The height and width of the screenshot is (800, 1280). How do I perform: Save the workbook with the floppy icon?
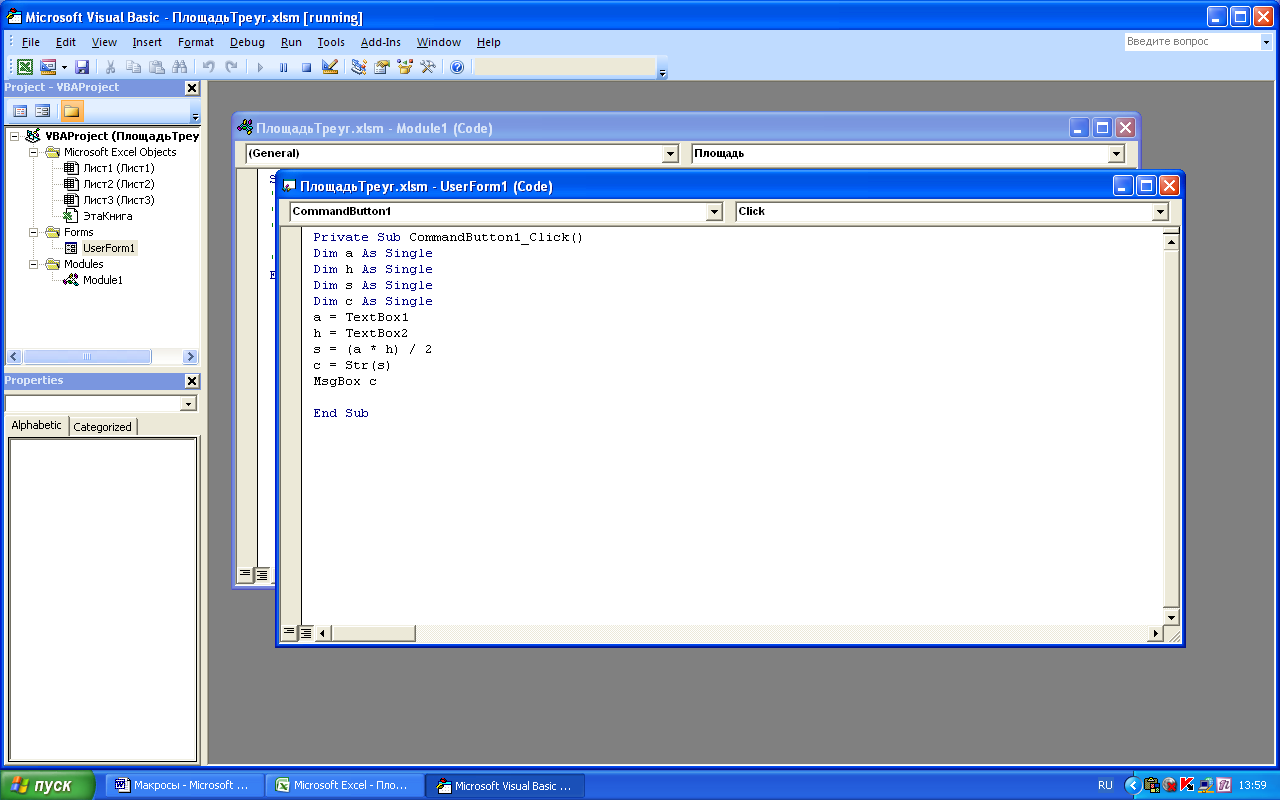[82, 67]
